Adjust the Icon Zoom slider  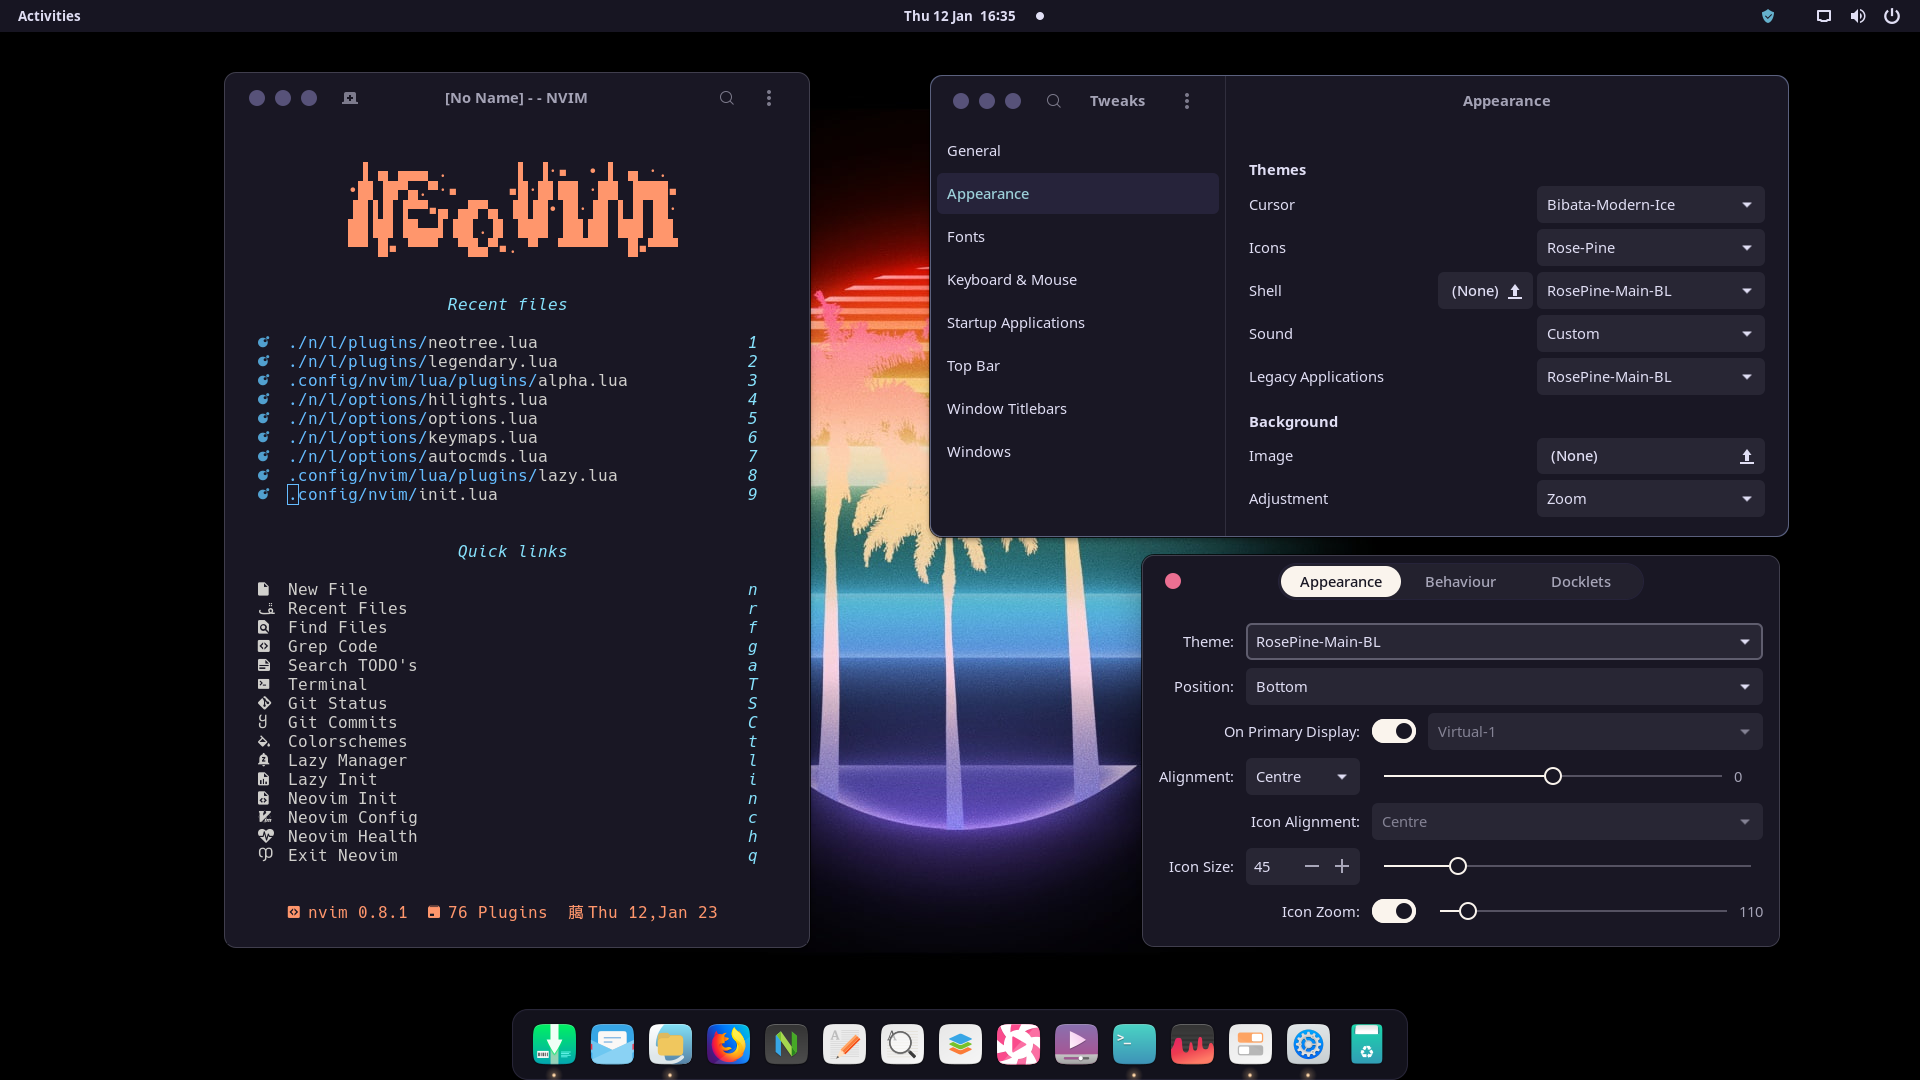1583,911
